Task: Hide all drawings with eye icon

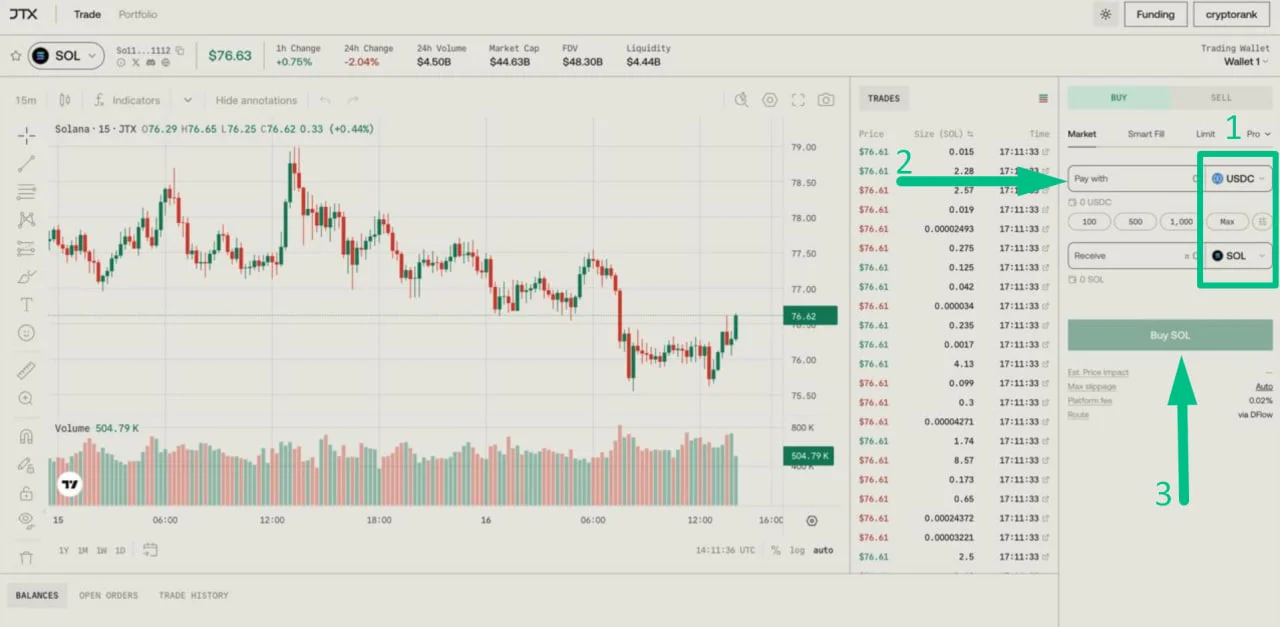Action: click(x=26, y=519)
